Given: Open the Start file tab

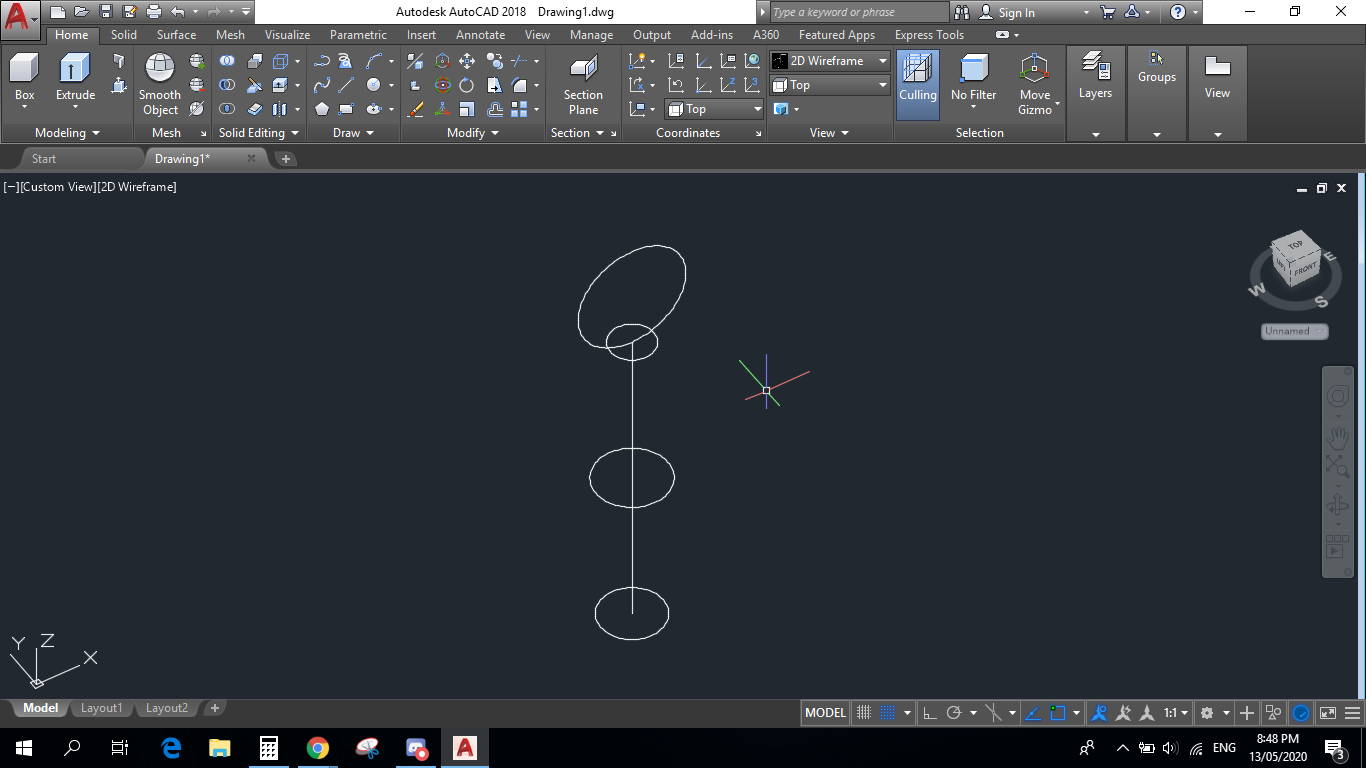Looking at the screenshot, I should tap(44, 159).
